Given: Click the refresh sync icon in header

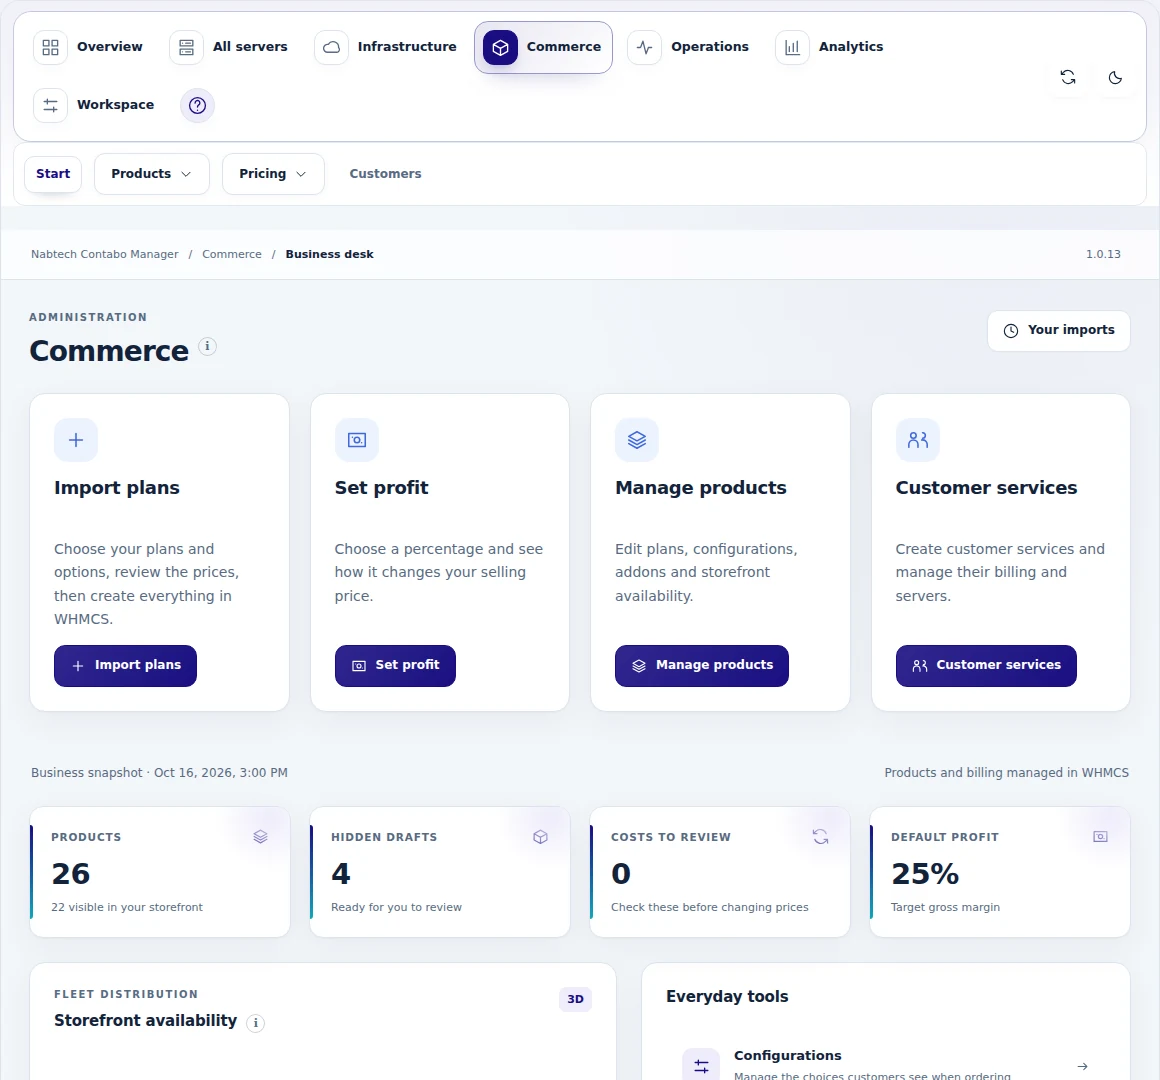Looking at the screenshot, I should click(1068, 77).
